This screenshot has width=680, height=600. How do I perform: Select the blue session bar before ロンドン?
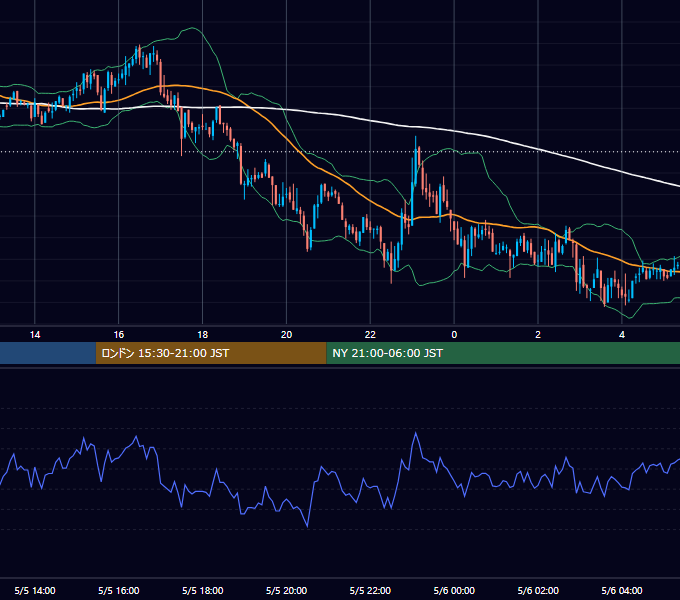point(48,353)
